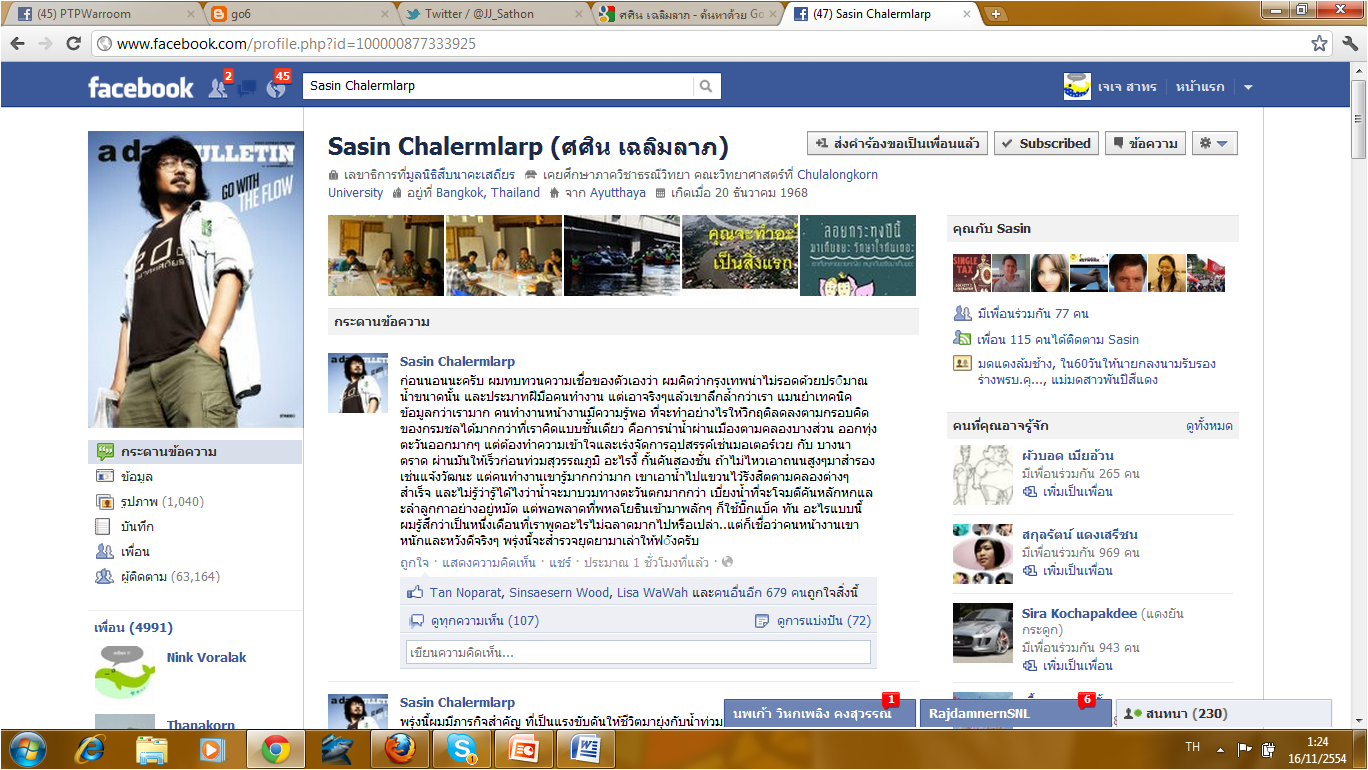Select กระดานข้อความ in left sidebar
Viewport: 1368px width, 770px height.
tap(195, 452)
